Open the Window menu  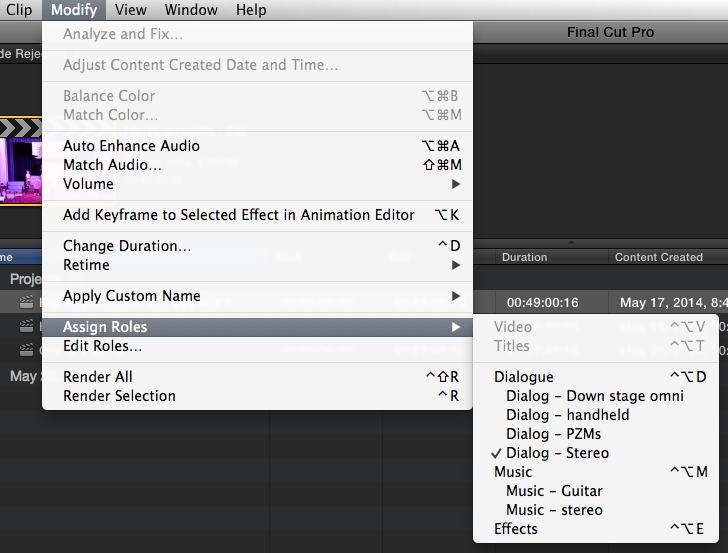point(191,10)
